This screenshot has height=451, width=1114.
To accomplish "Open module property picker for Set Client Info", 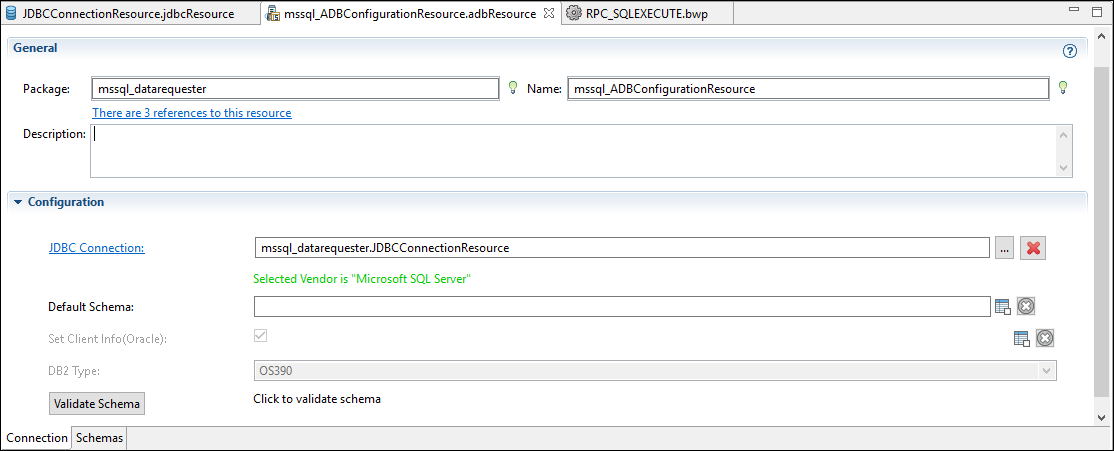I will tap(1022, 338).
